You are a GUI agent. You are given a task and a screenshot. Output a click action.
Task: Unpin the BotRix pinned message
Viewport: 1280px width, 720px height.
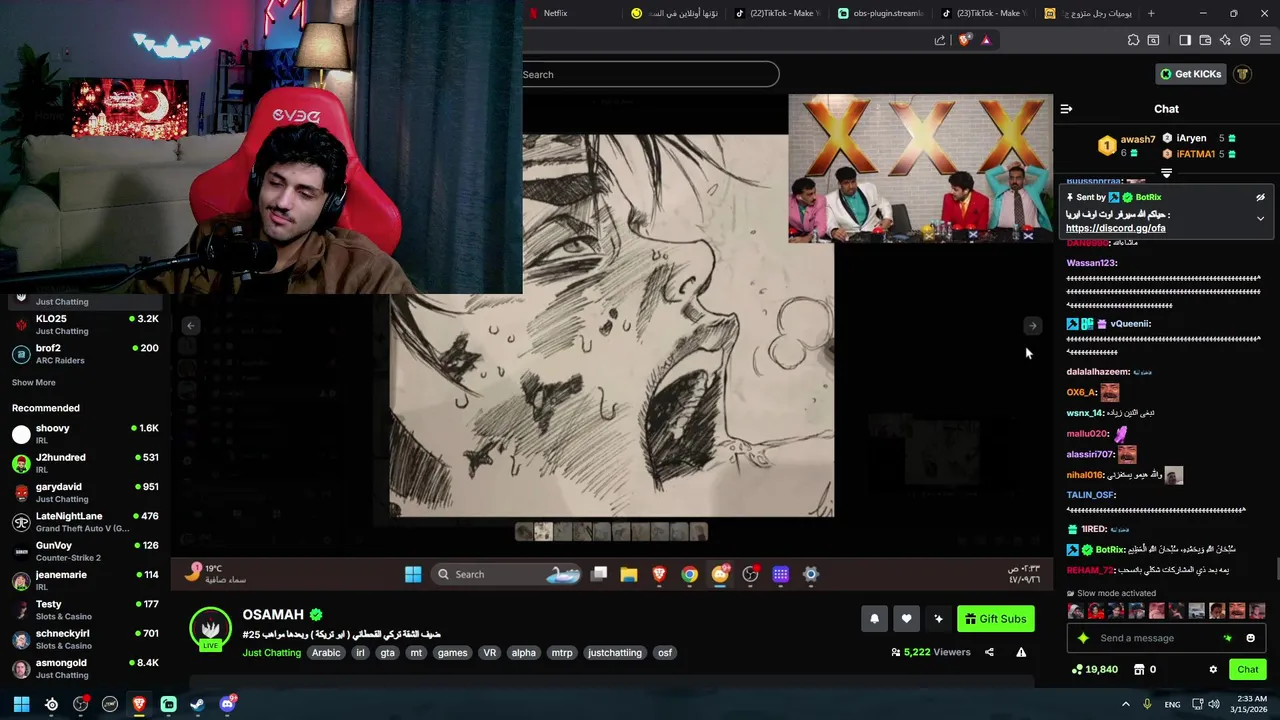(1260, 197)
